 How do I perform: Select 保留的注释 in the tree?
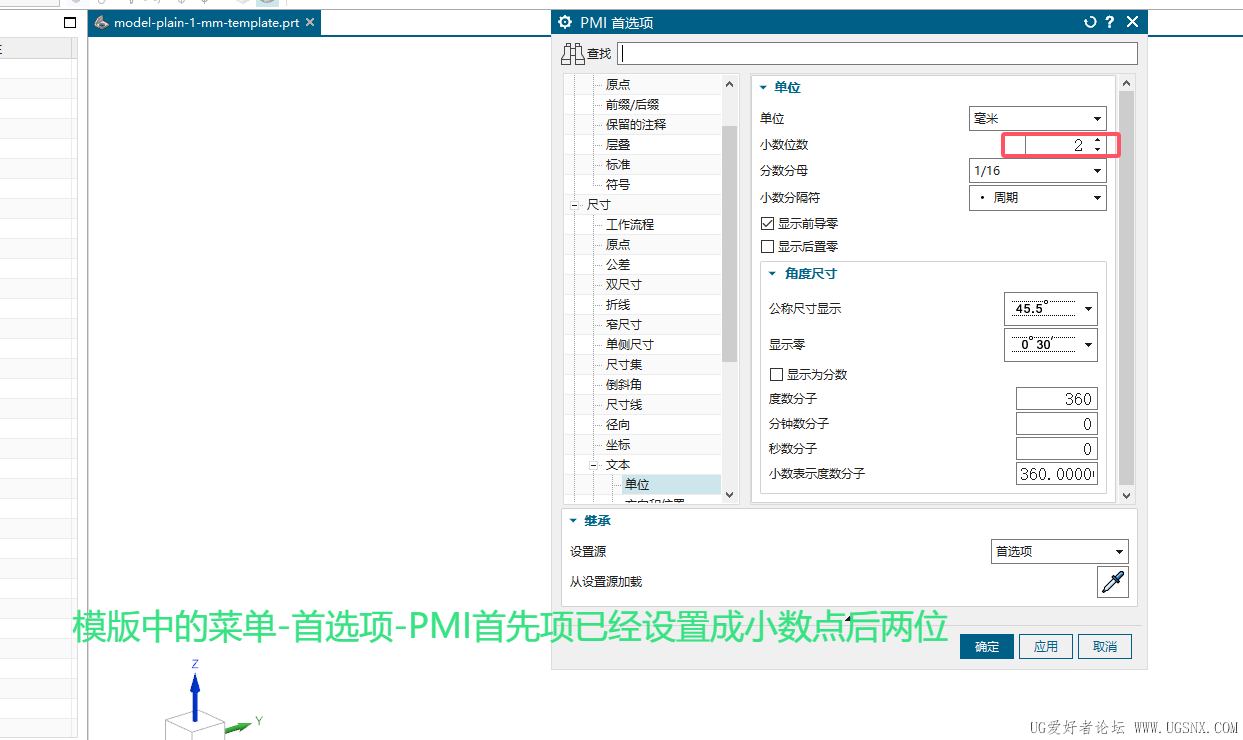[x=636, y=125]
